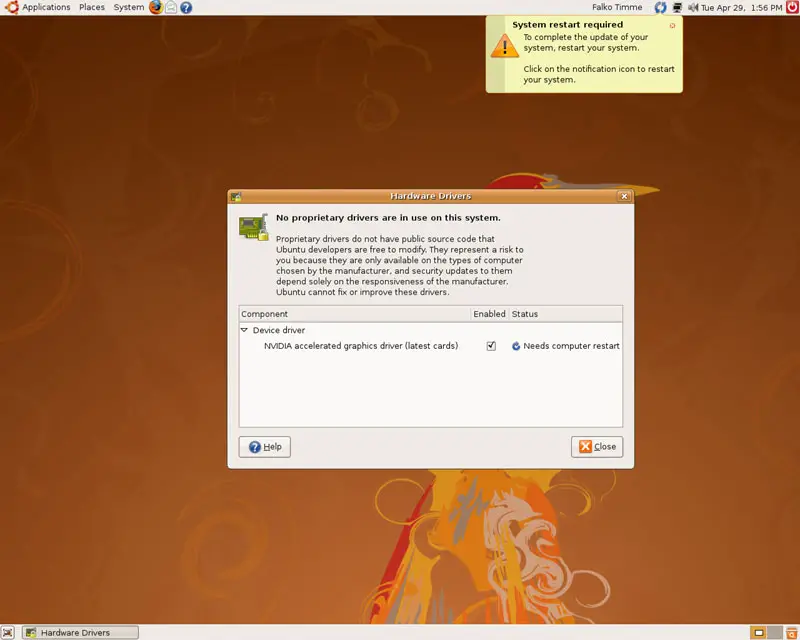The width and height of the screenshot is (800, 640).
Task: Launch Firefox from the top panel
Action: (x=156, y=7)
